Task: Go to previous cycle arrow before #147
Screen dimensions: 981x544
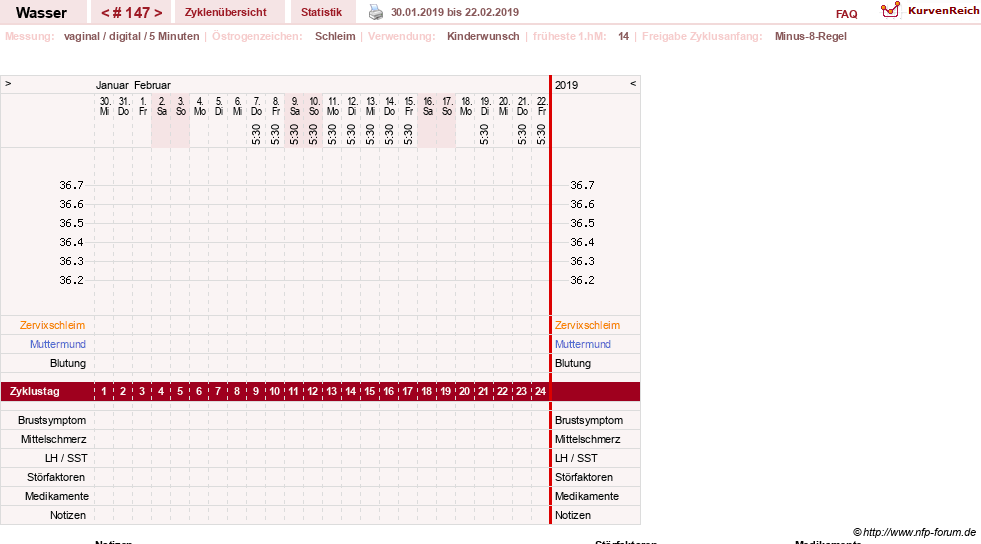Action: click(x=105, y=13)
